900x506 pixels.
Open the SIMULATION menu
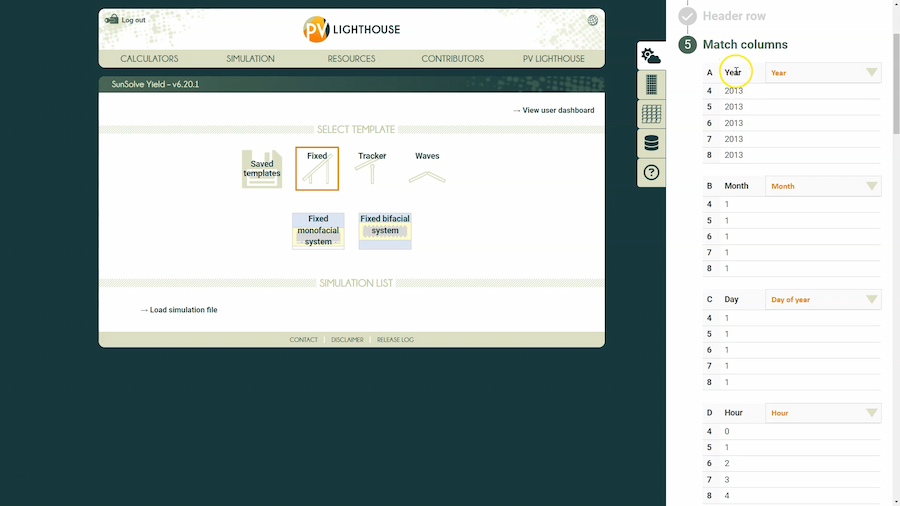click(250, 59)
